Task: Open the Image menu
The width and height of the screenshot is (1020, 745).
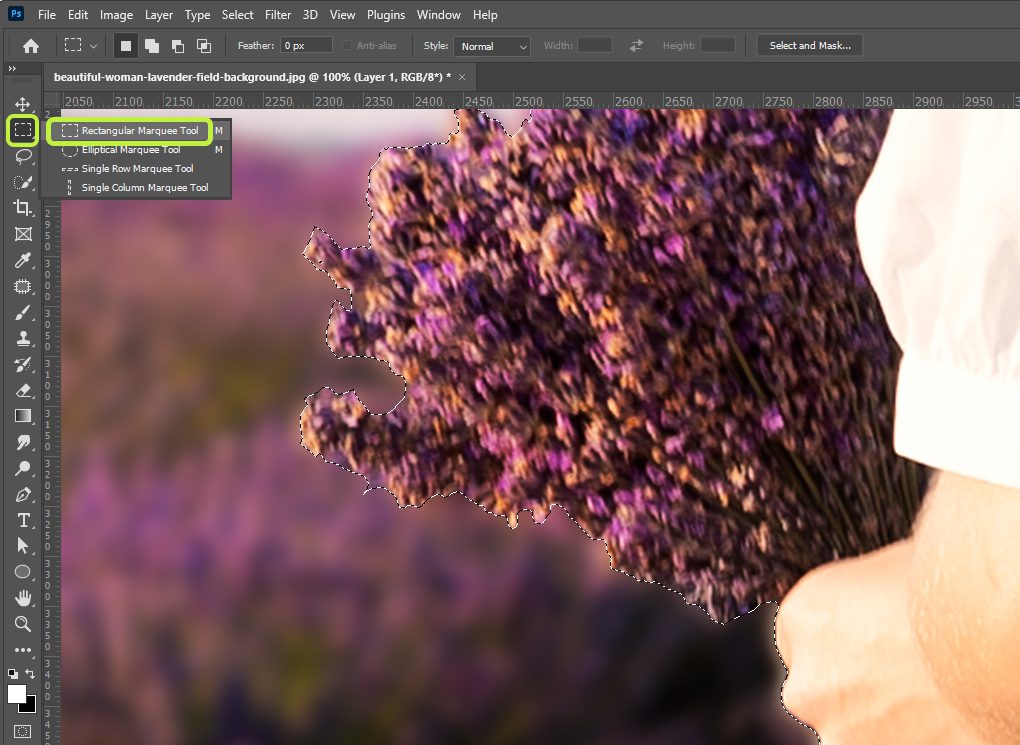Action: (x=116, y=14)
